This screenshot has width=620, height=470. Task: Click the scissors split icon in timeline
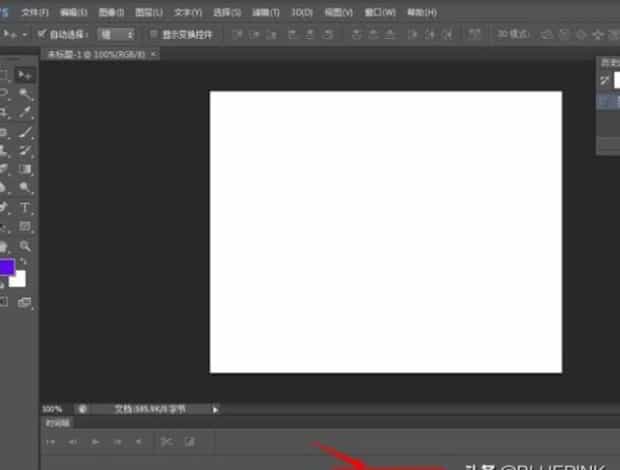pyautogui.click(x=166, y=441)
